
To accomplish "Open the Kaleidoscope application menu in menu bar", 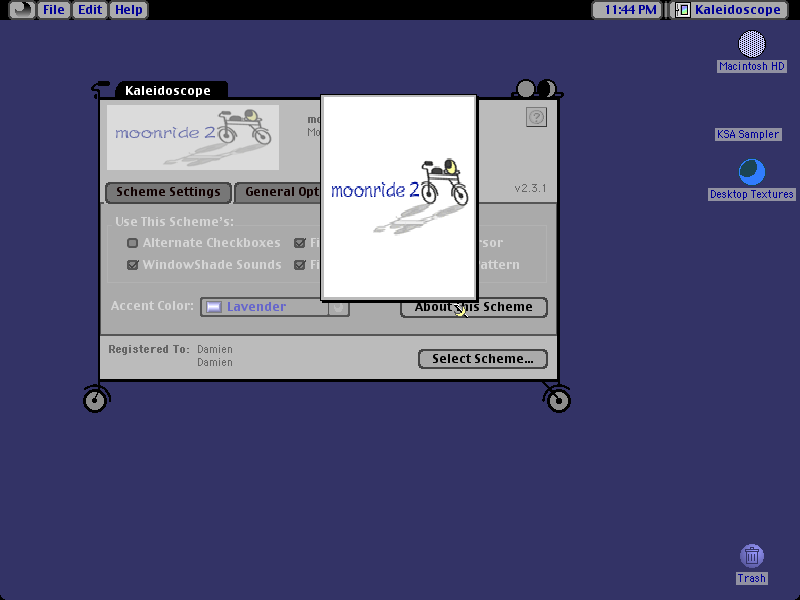I will click(x=730, y=10).
